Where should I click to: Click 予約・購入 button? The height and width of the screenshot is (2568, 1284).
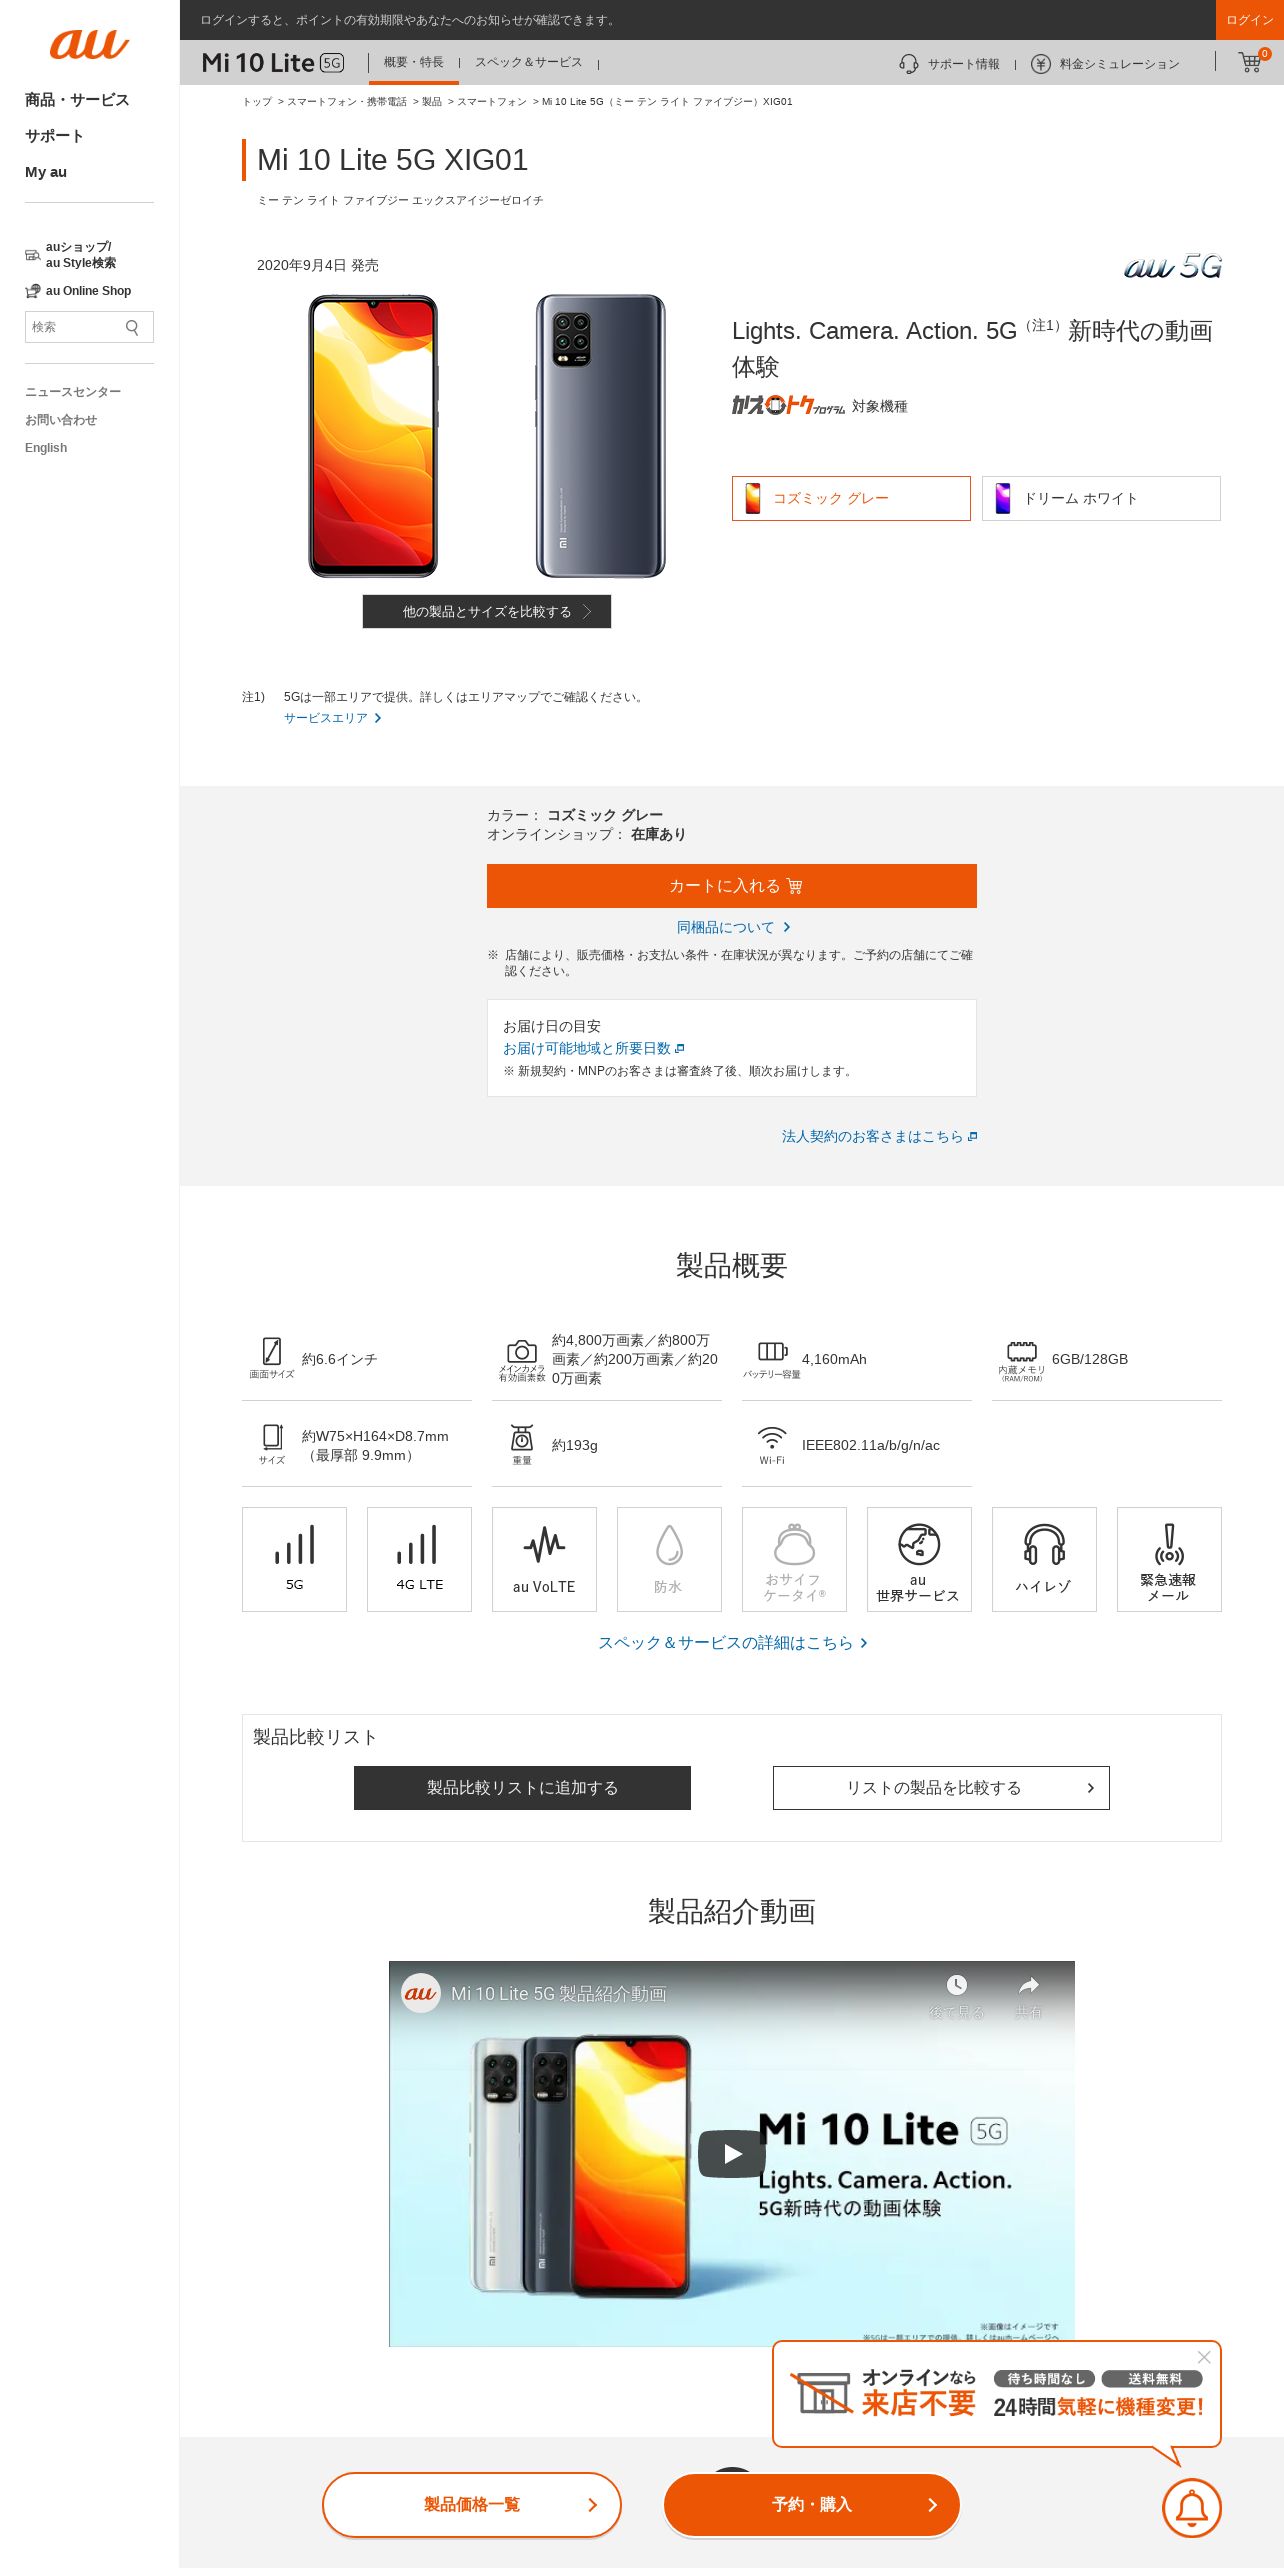pos(812,2504)
